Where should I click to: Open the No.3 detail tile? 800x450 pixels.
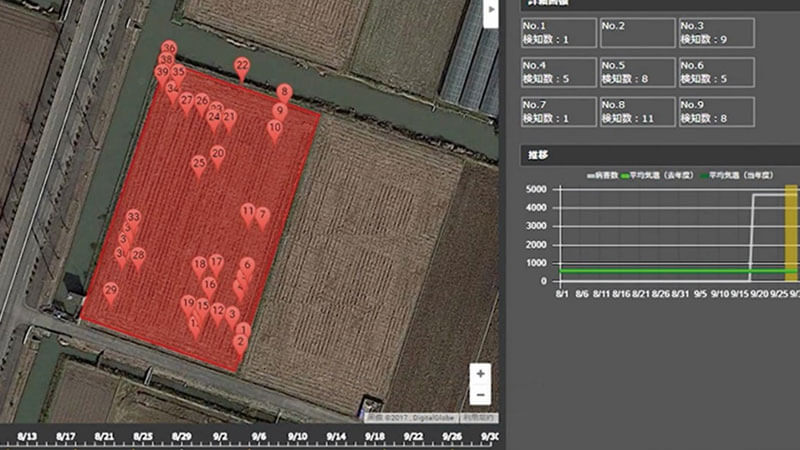715,32
